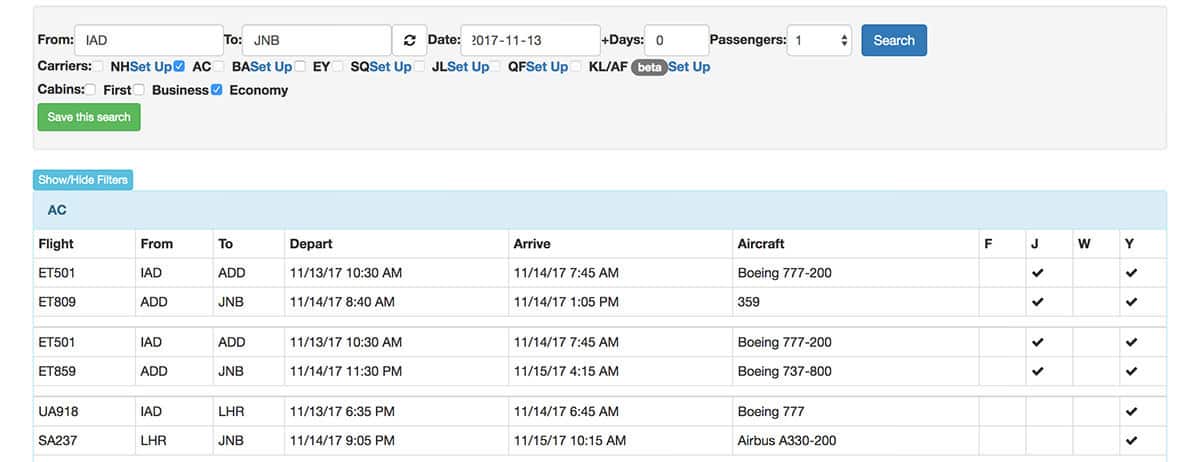Click the Y checkmark for flight UA918
The width and height of the screenshot is (1200, 462).
[1131, 411]
